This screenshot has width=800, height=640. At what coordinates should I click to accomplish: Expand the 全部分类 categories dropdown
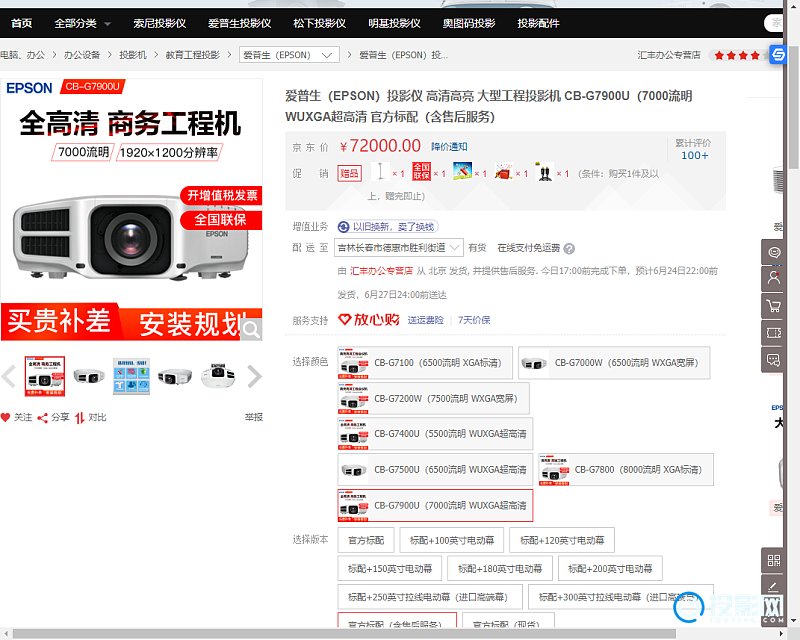click(x=81, y=23)
